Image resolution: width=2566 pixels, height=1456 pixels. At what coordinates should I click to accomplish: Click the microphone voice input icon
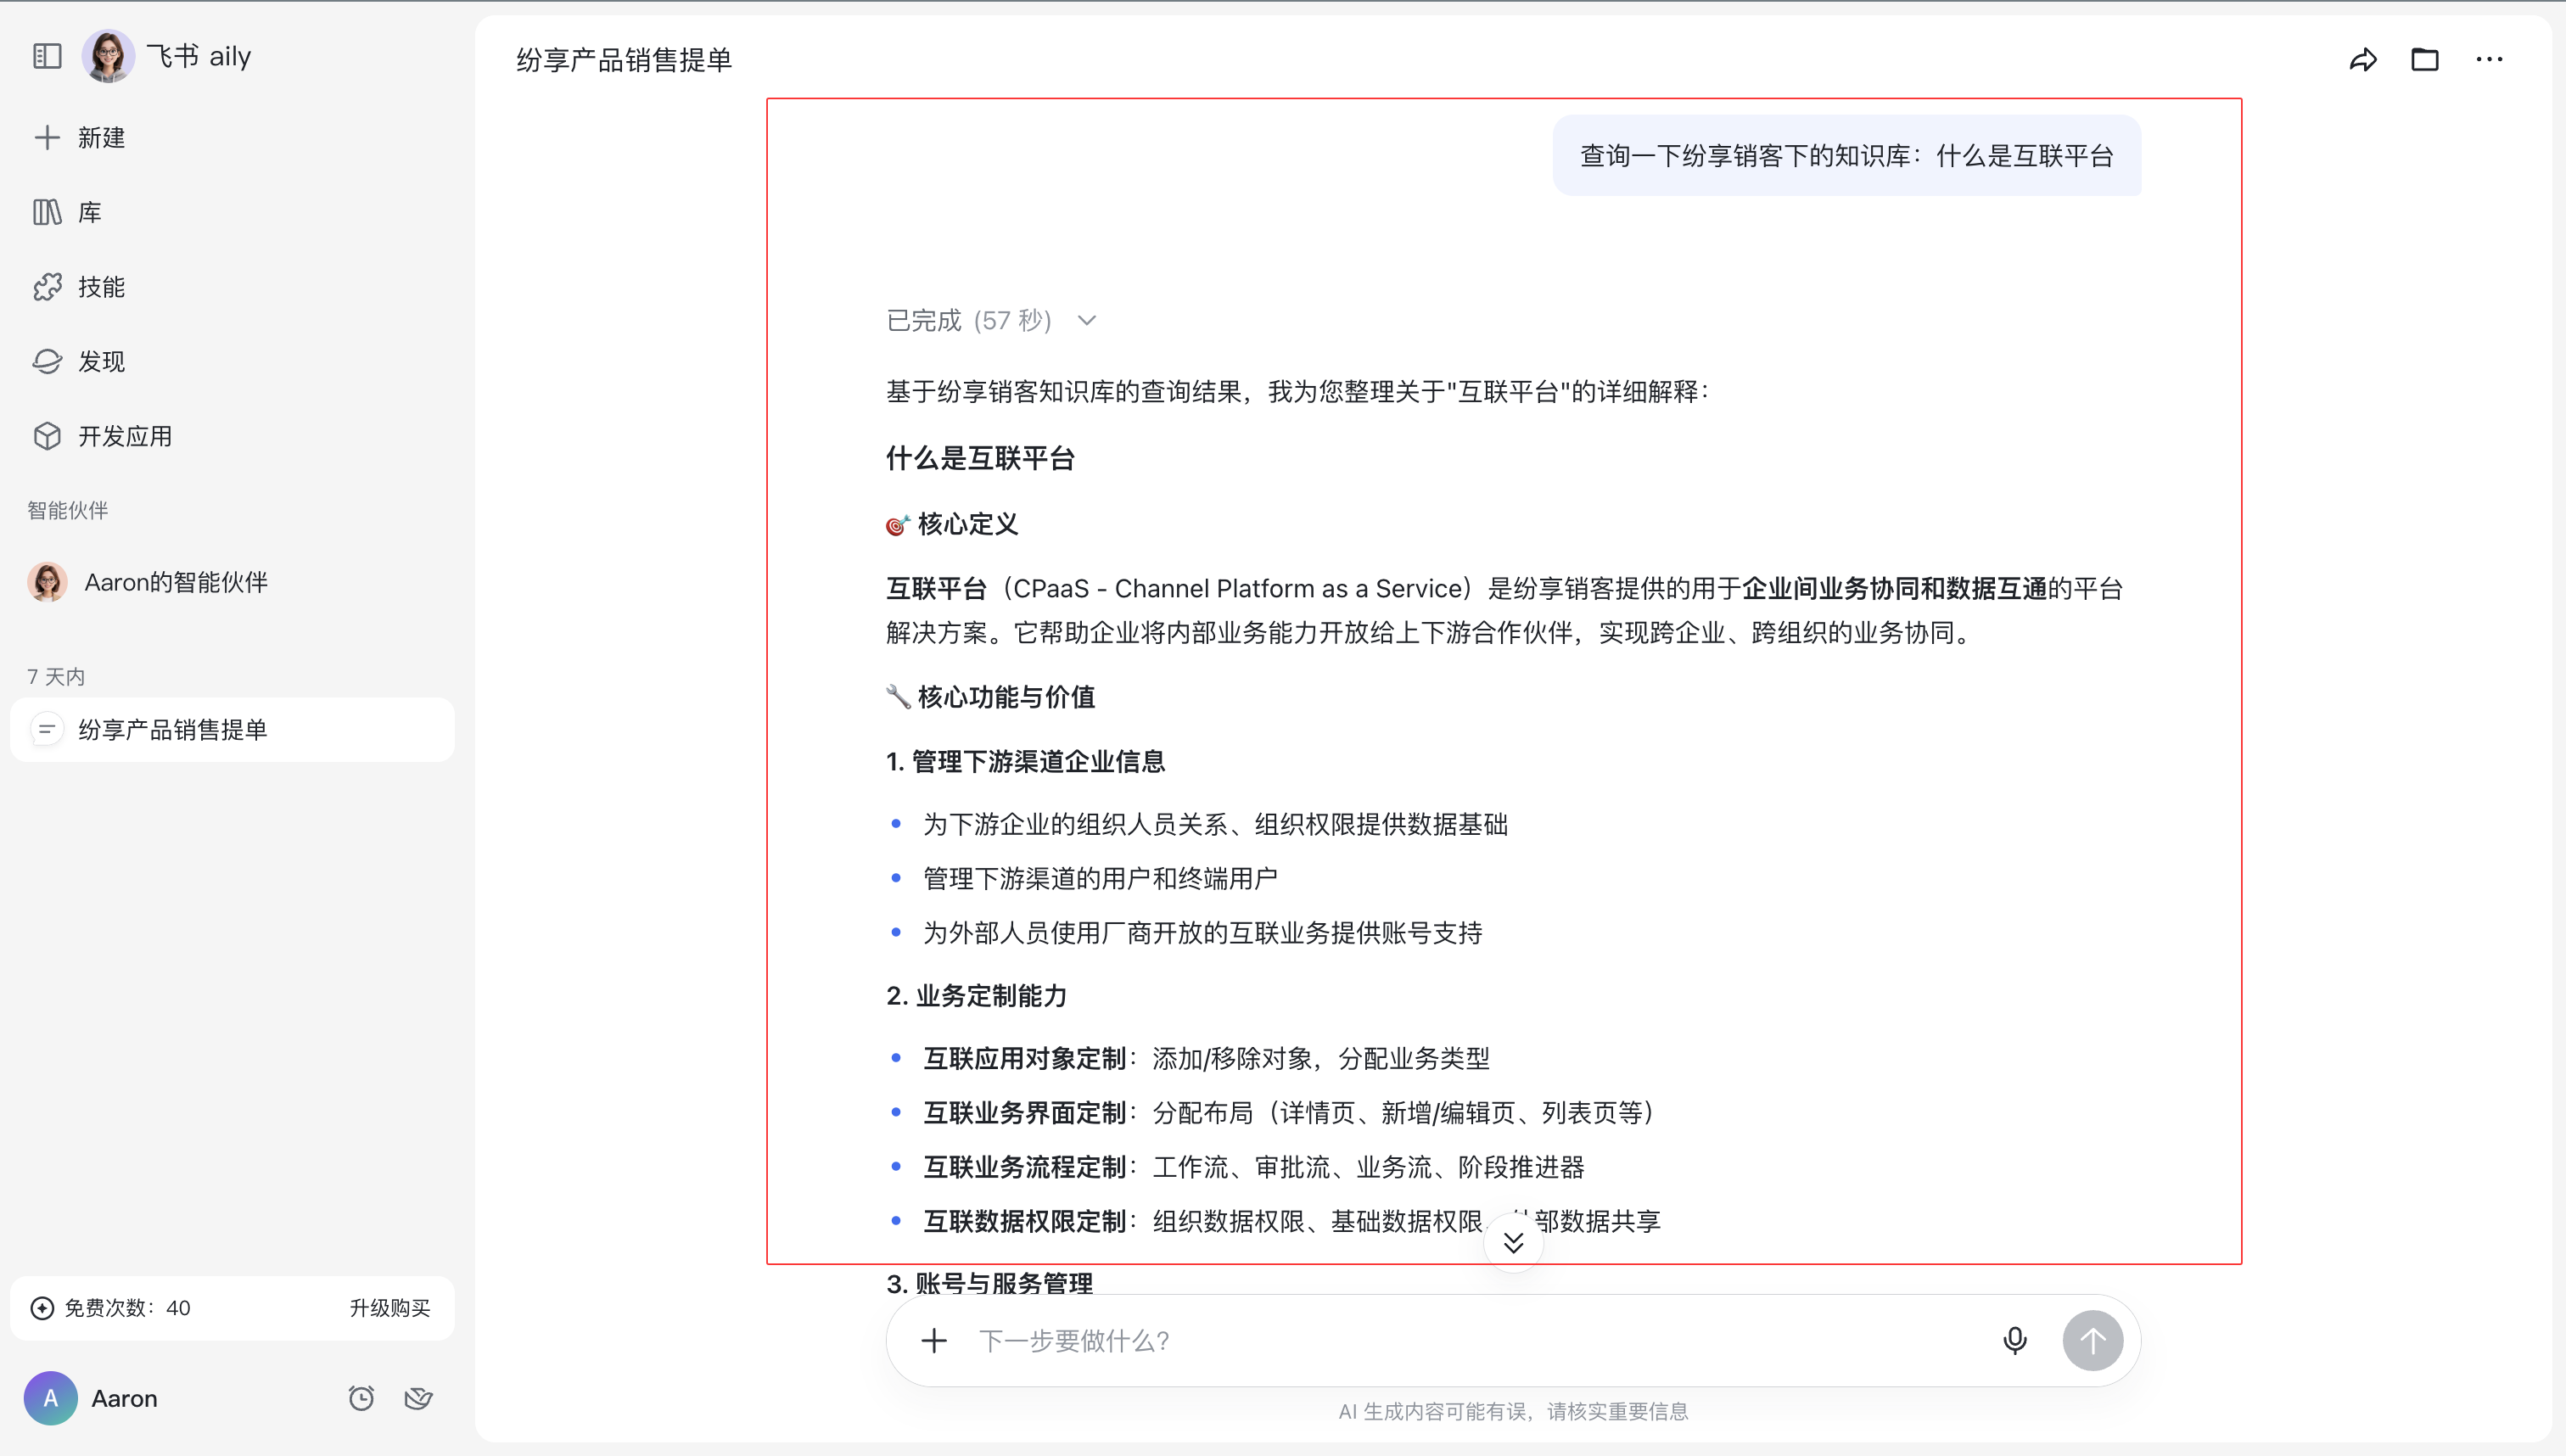point(2014,1340)
